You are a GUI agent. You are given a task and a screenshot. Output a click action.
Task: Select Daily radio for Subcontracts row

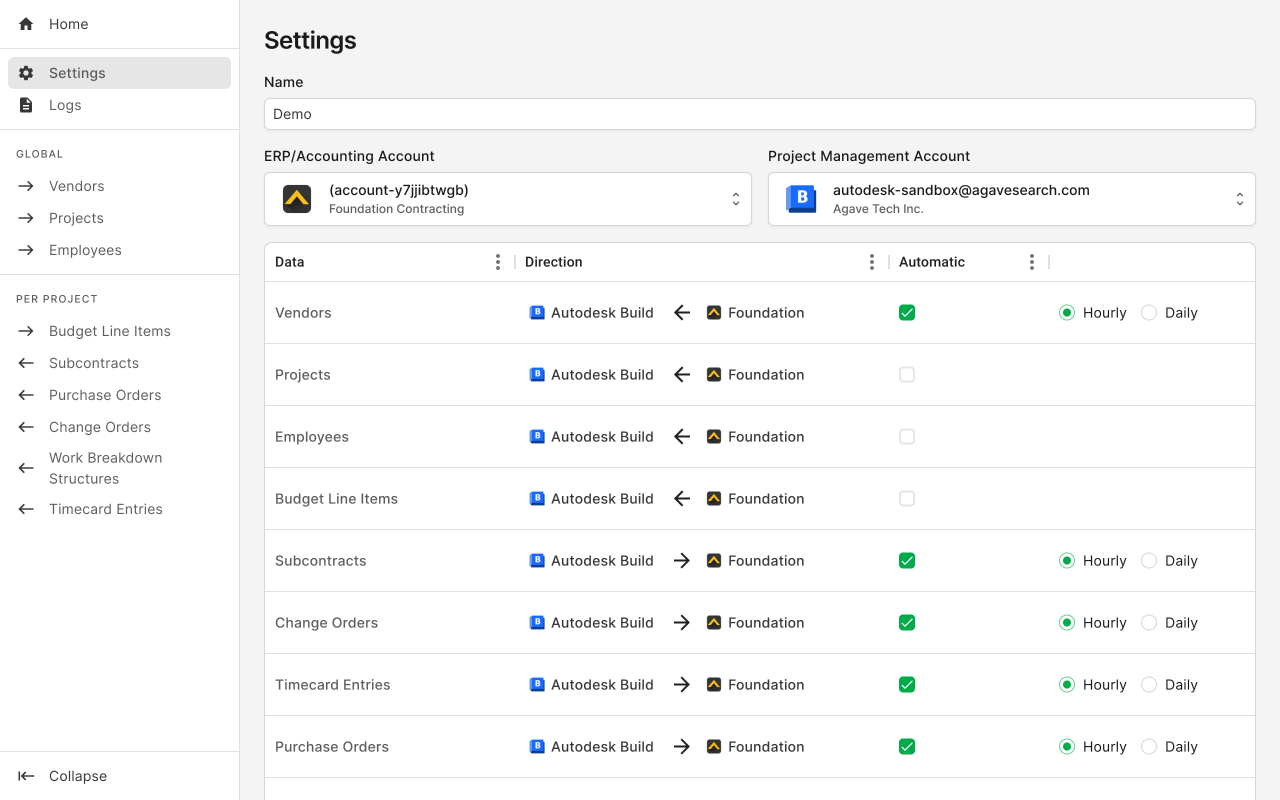coord(1149,561)
